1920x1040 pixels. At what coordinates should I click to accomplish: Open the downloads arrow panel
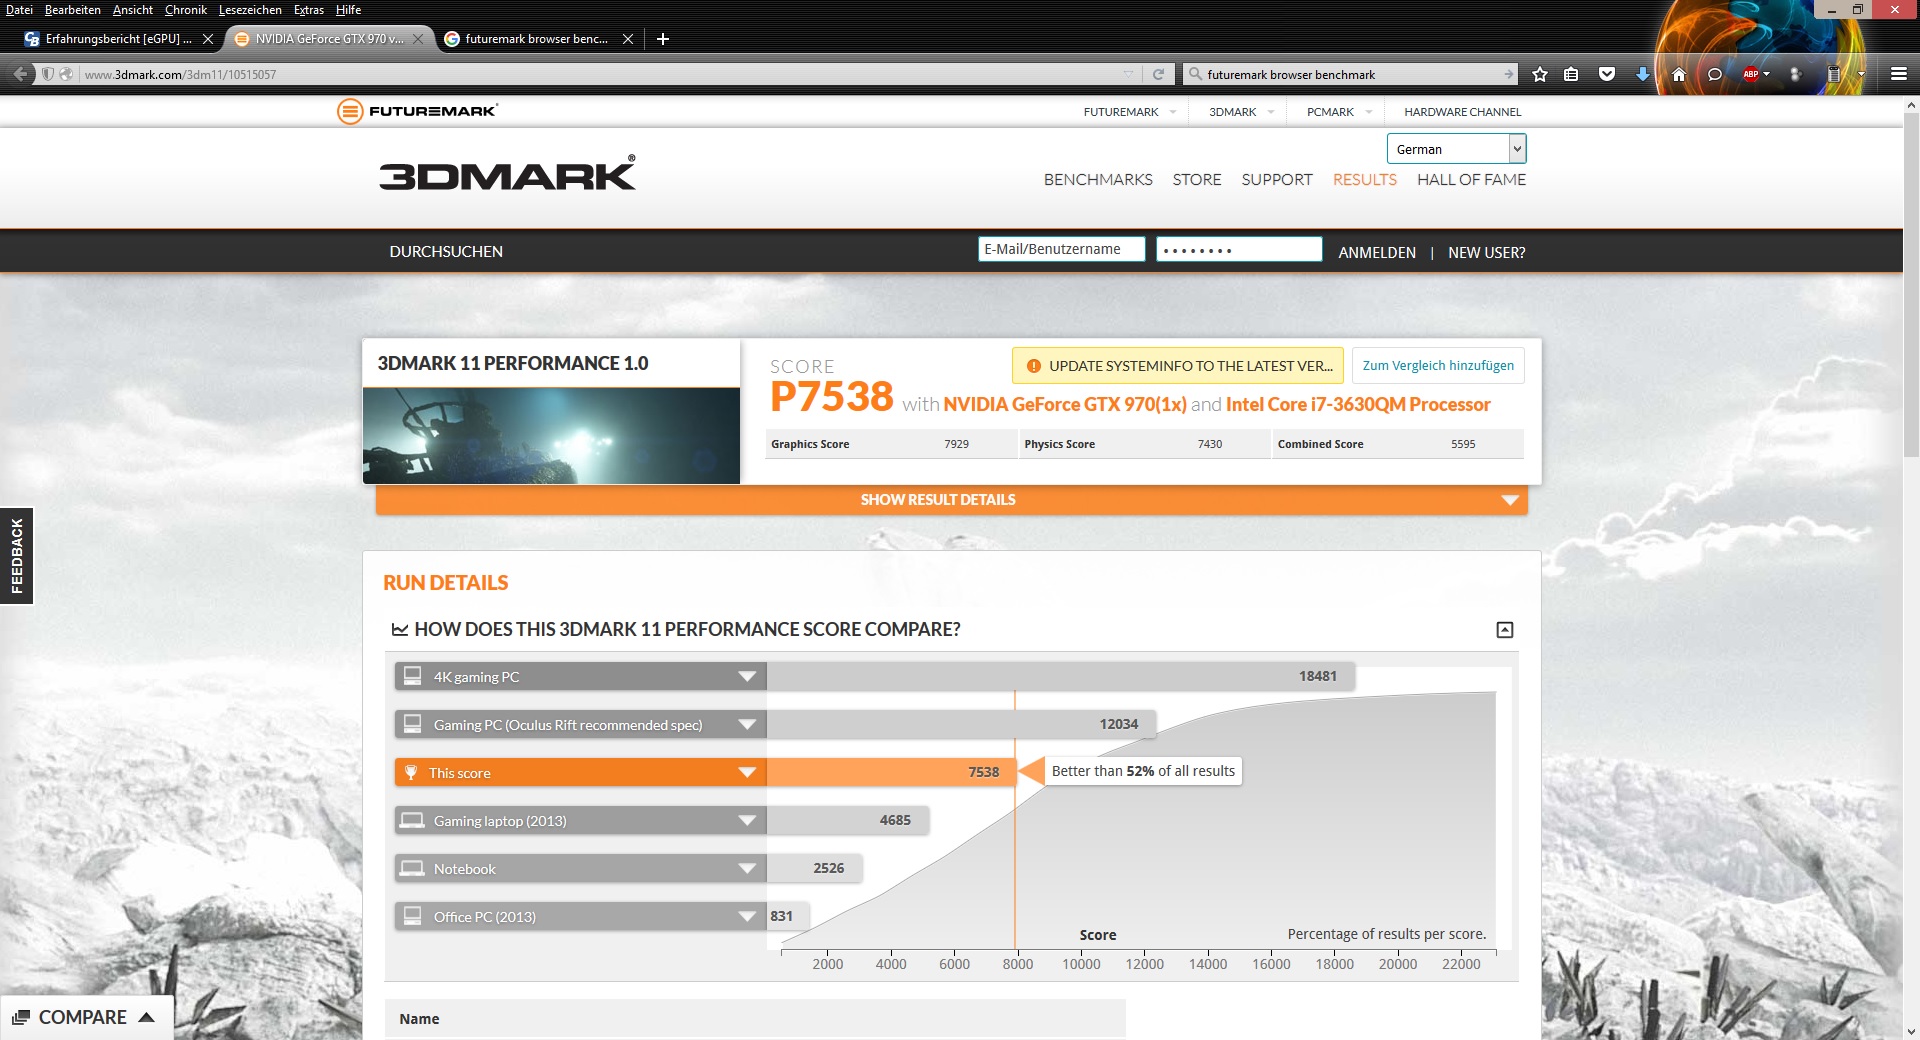click(1642, 74)
